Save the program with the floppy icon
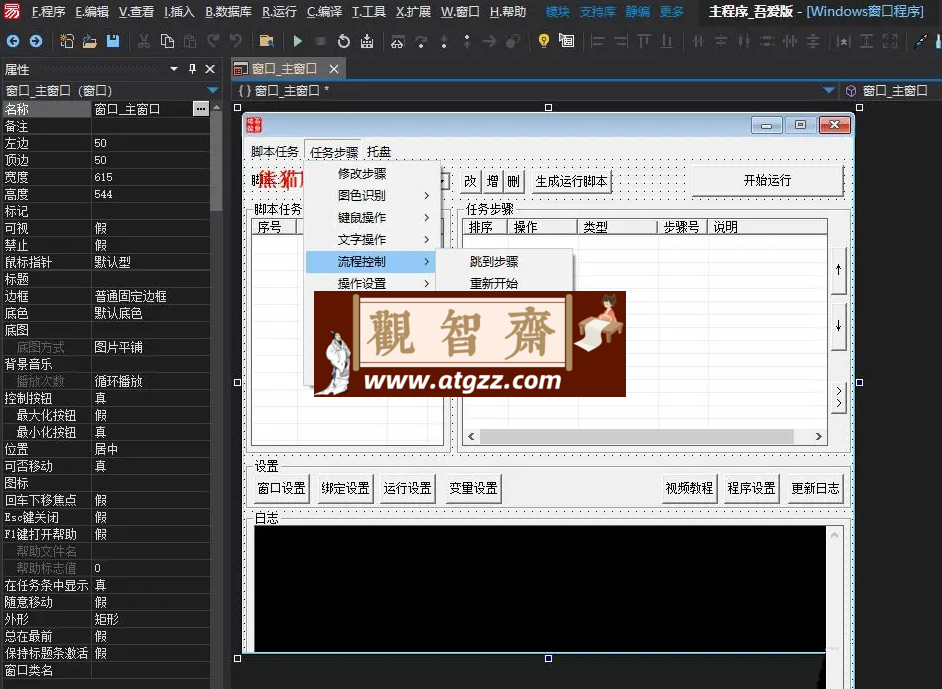The image size is (942, 689). pyautogui.click(x=113, y=41)
